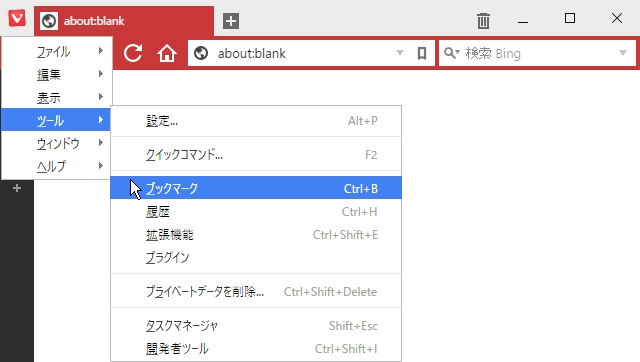Open the search field dropdown arrow
Image resolution: width=640 pixels, height=362 pixels.
click(x=623, y=53)
